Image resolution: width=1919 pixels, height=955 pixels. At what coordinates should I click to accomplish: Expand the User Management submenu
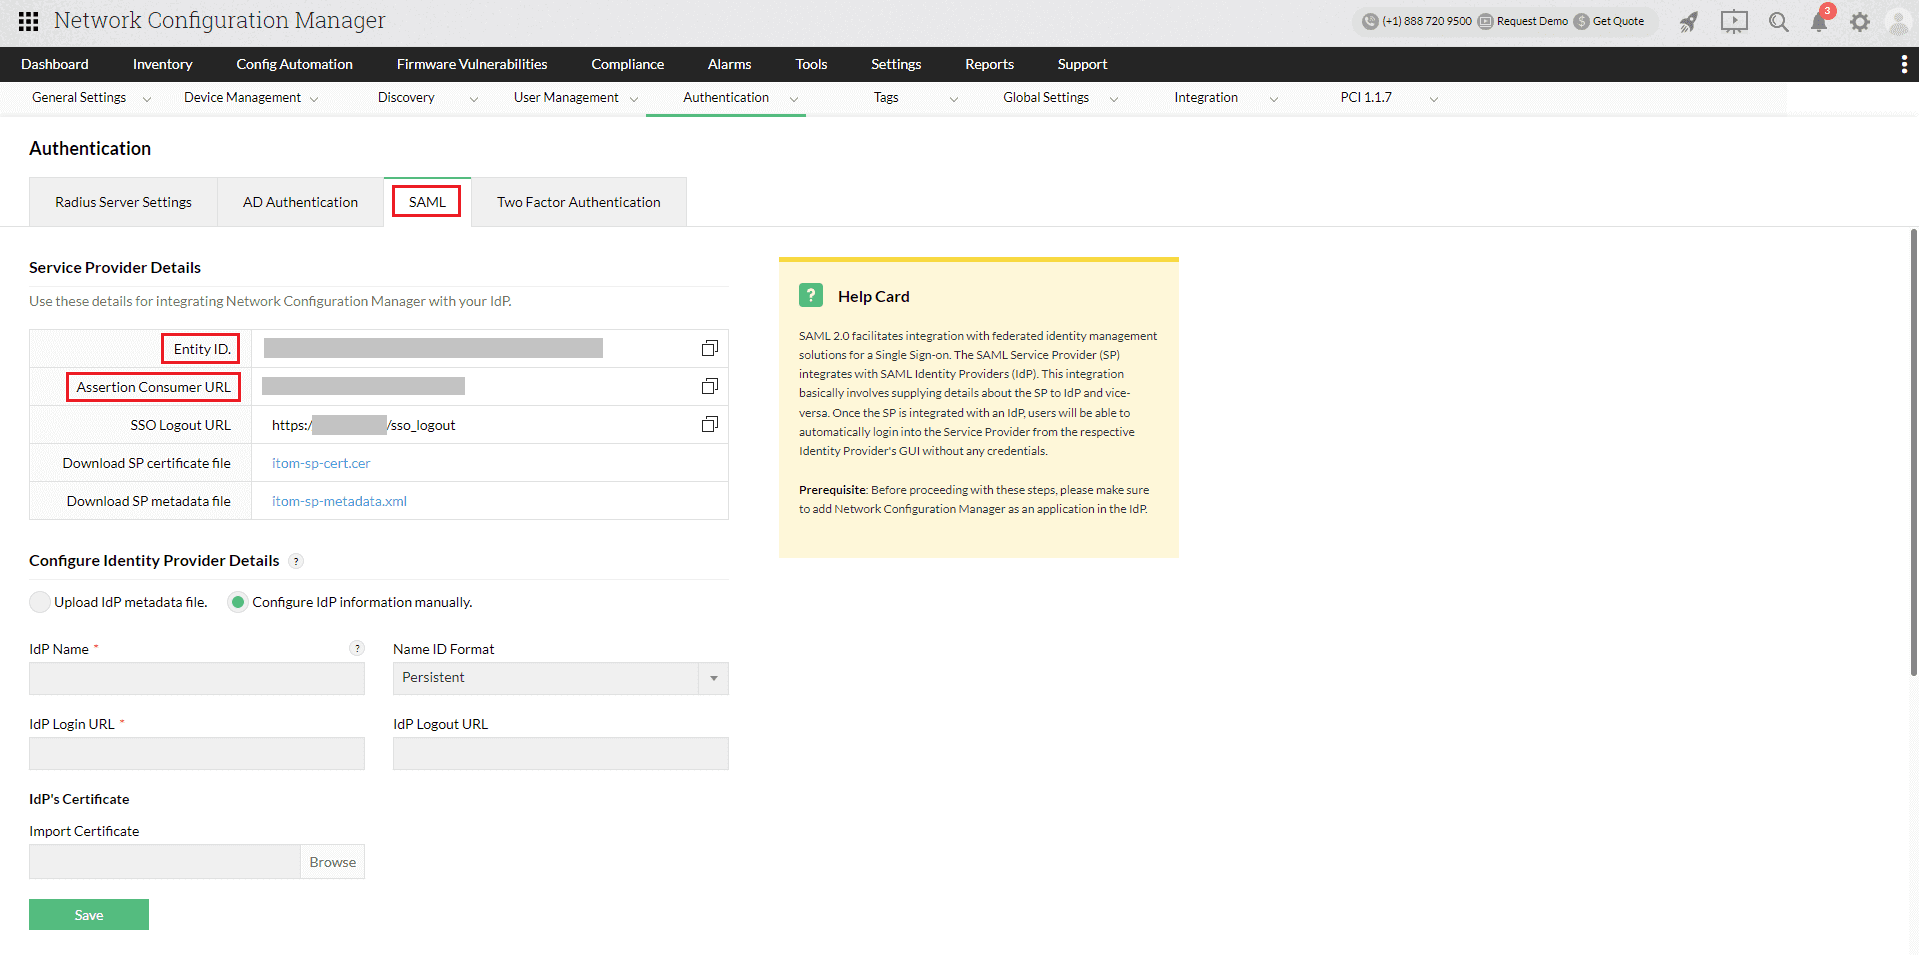634,99
